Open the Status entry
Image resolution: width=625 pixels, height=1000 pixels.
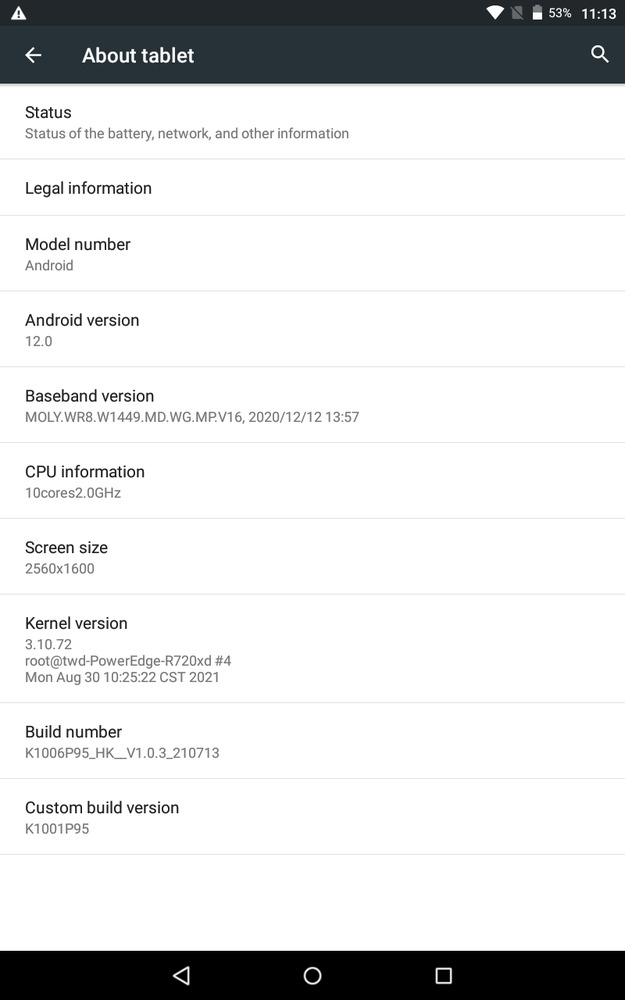pos(312,122)
